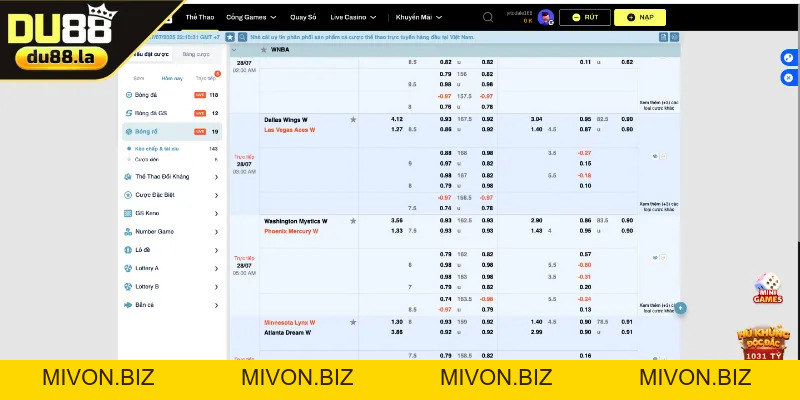Dismiss with the blue X floating button

click(x=789, y=78)
